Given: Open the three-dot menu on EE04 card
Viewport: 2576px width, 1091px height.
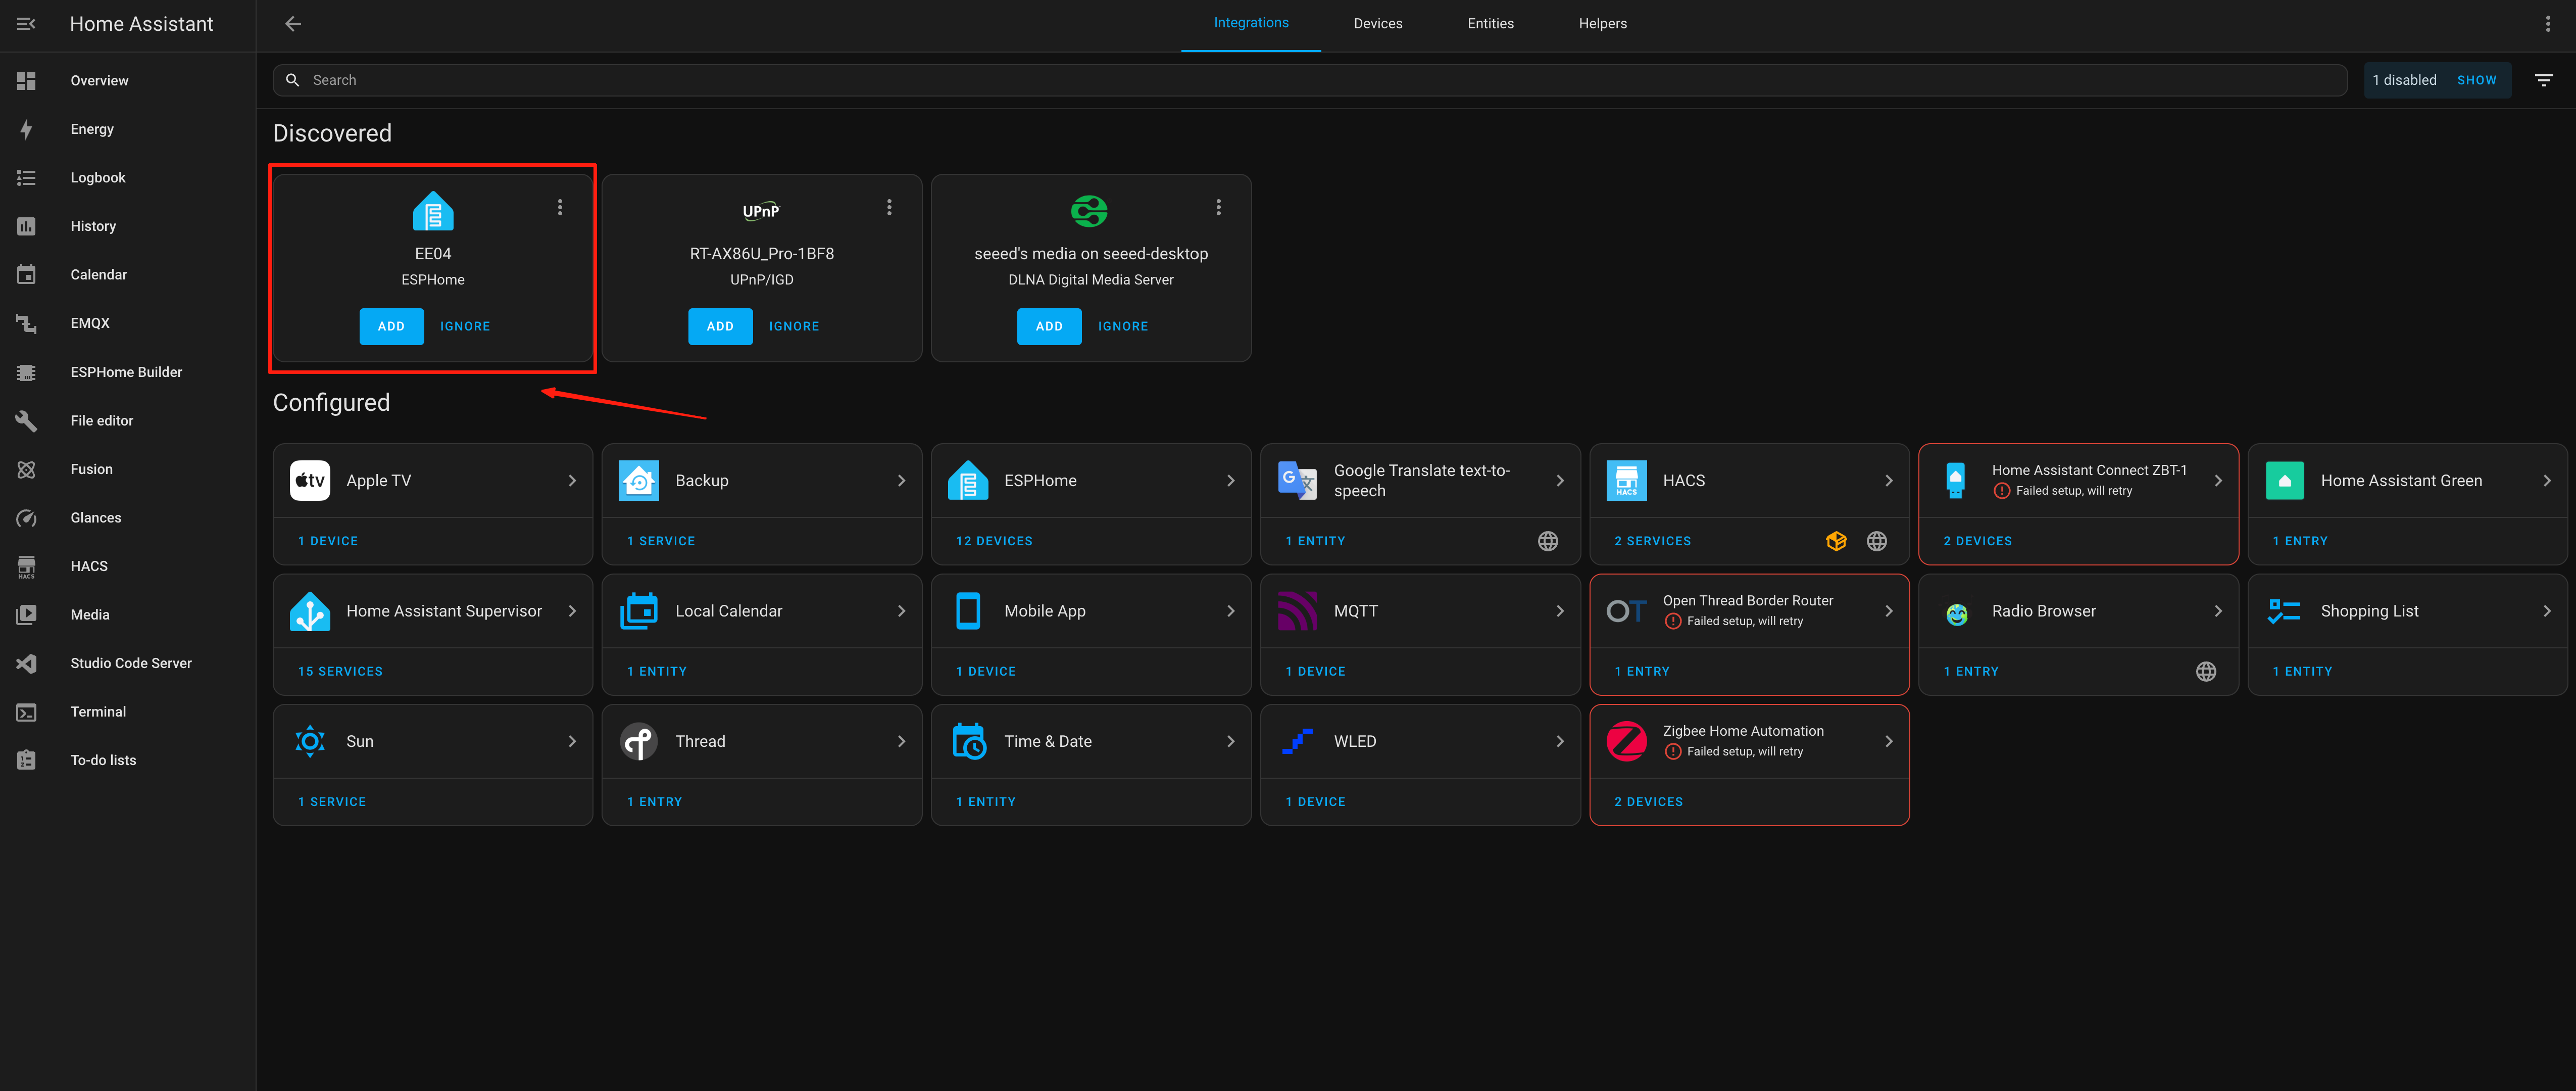Looking at the screenshot, I should coord(560,207).
